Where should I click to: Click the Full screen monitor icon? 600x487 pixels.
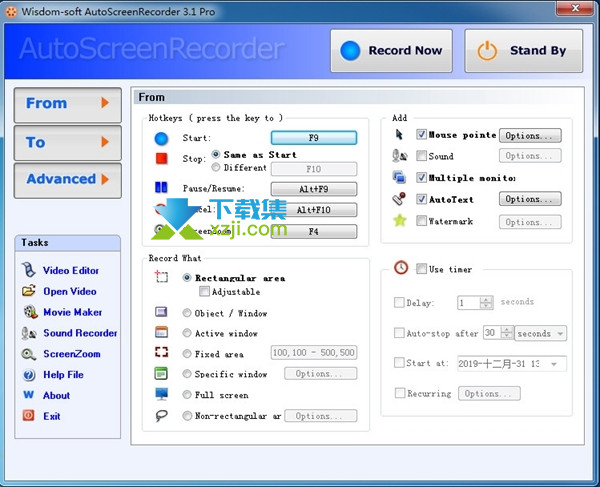pyautogui.click(x=161, y=394)
